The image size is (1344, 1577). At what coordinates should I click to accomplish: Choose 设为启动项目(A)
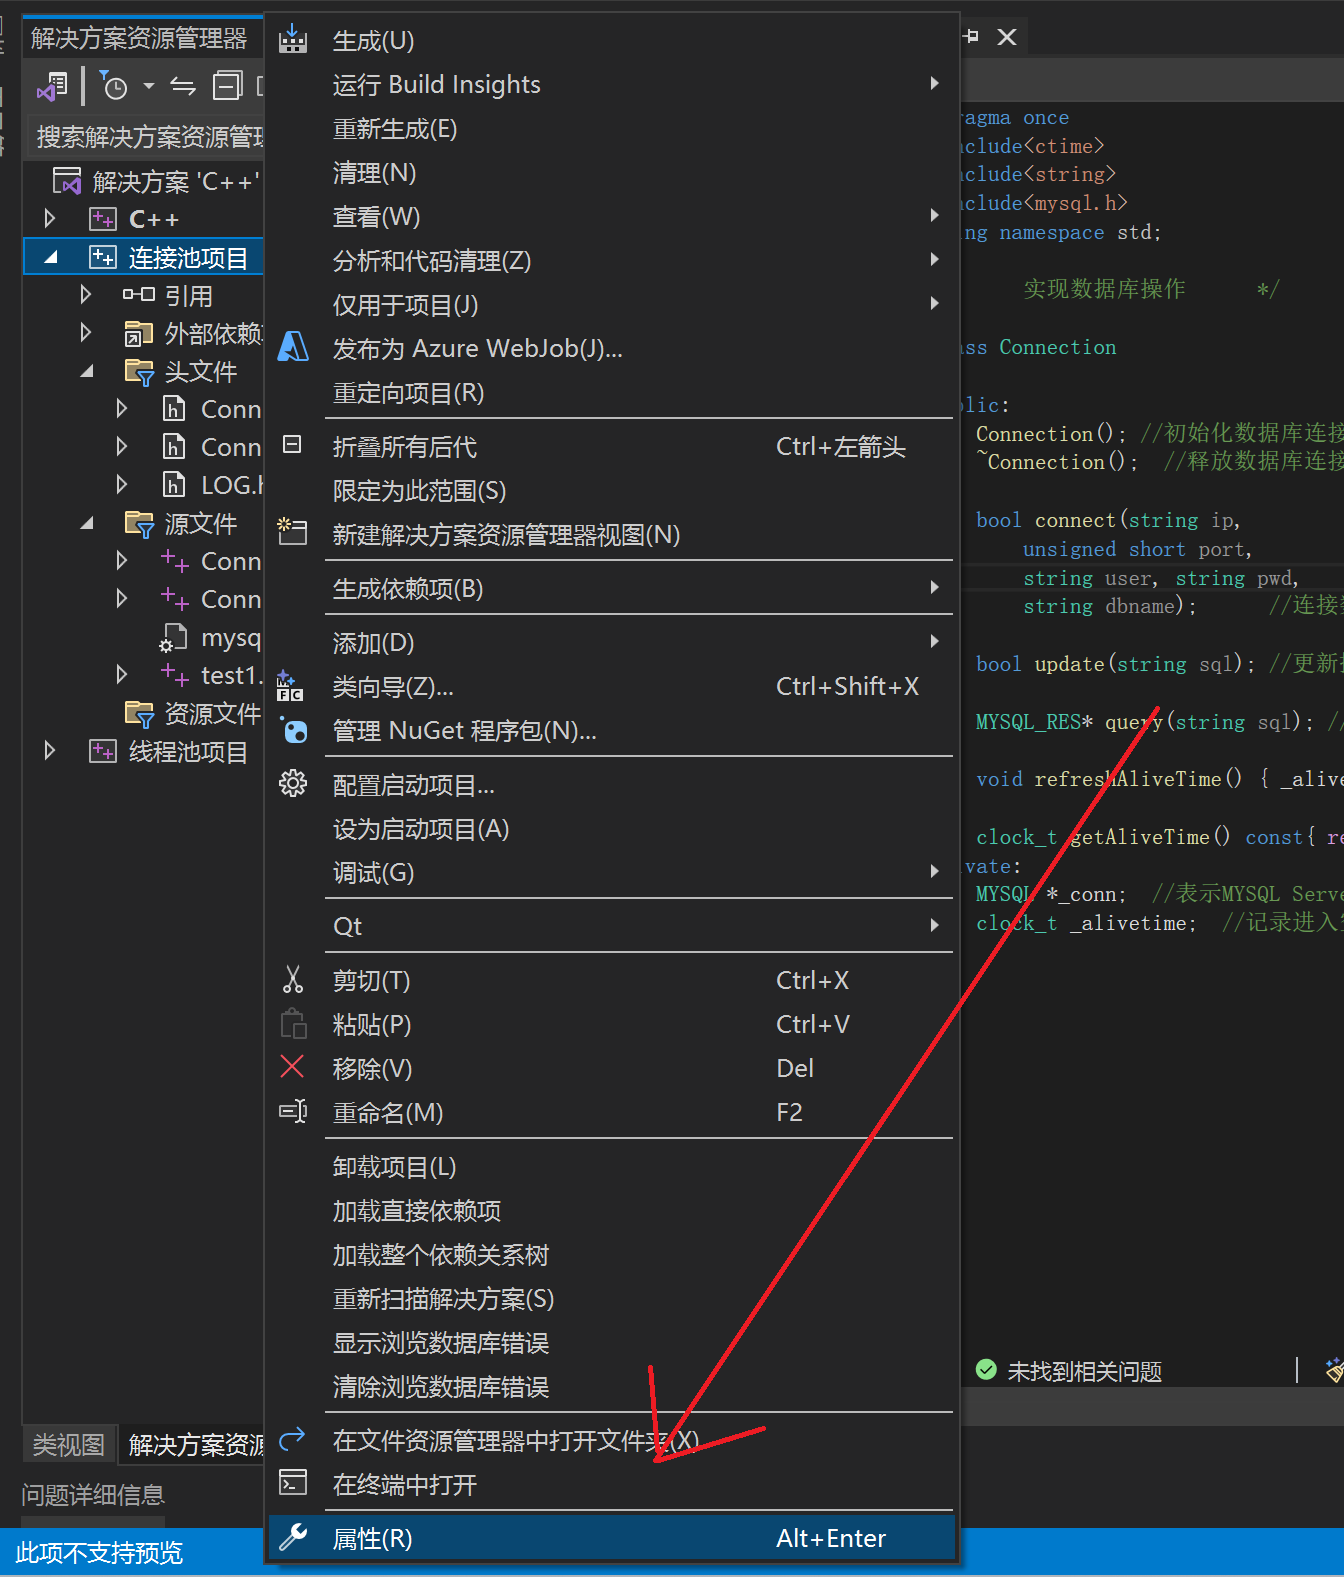611,828
